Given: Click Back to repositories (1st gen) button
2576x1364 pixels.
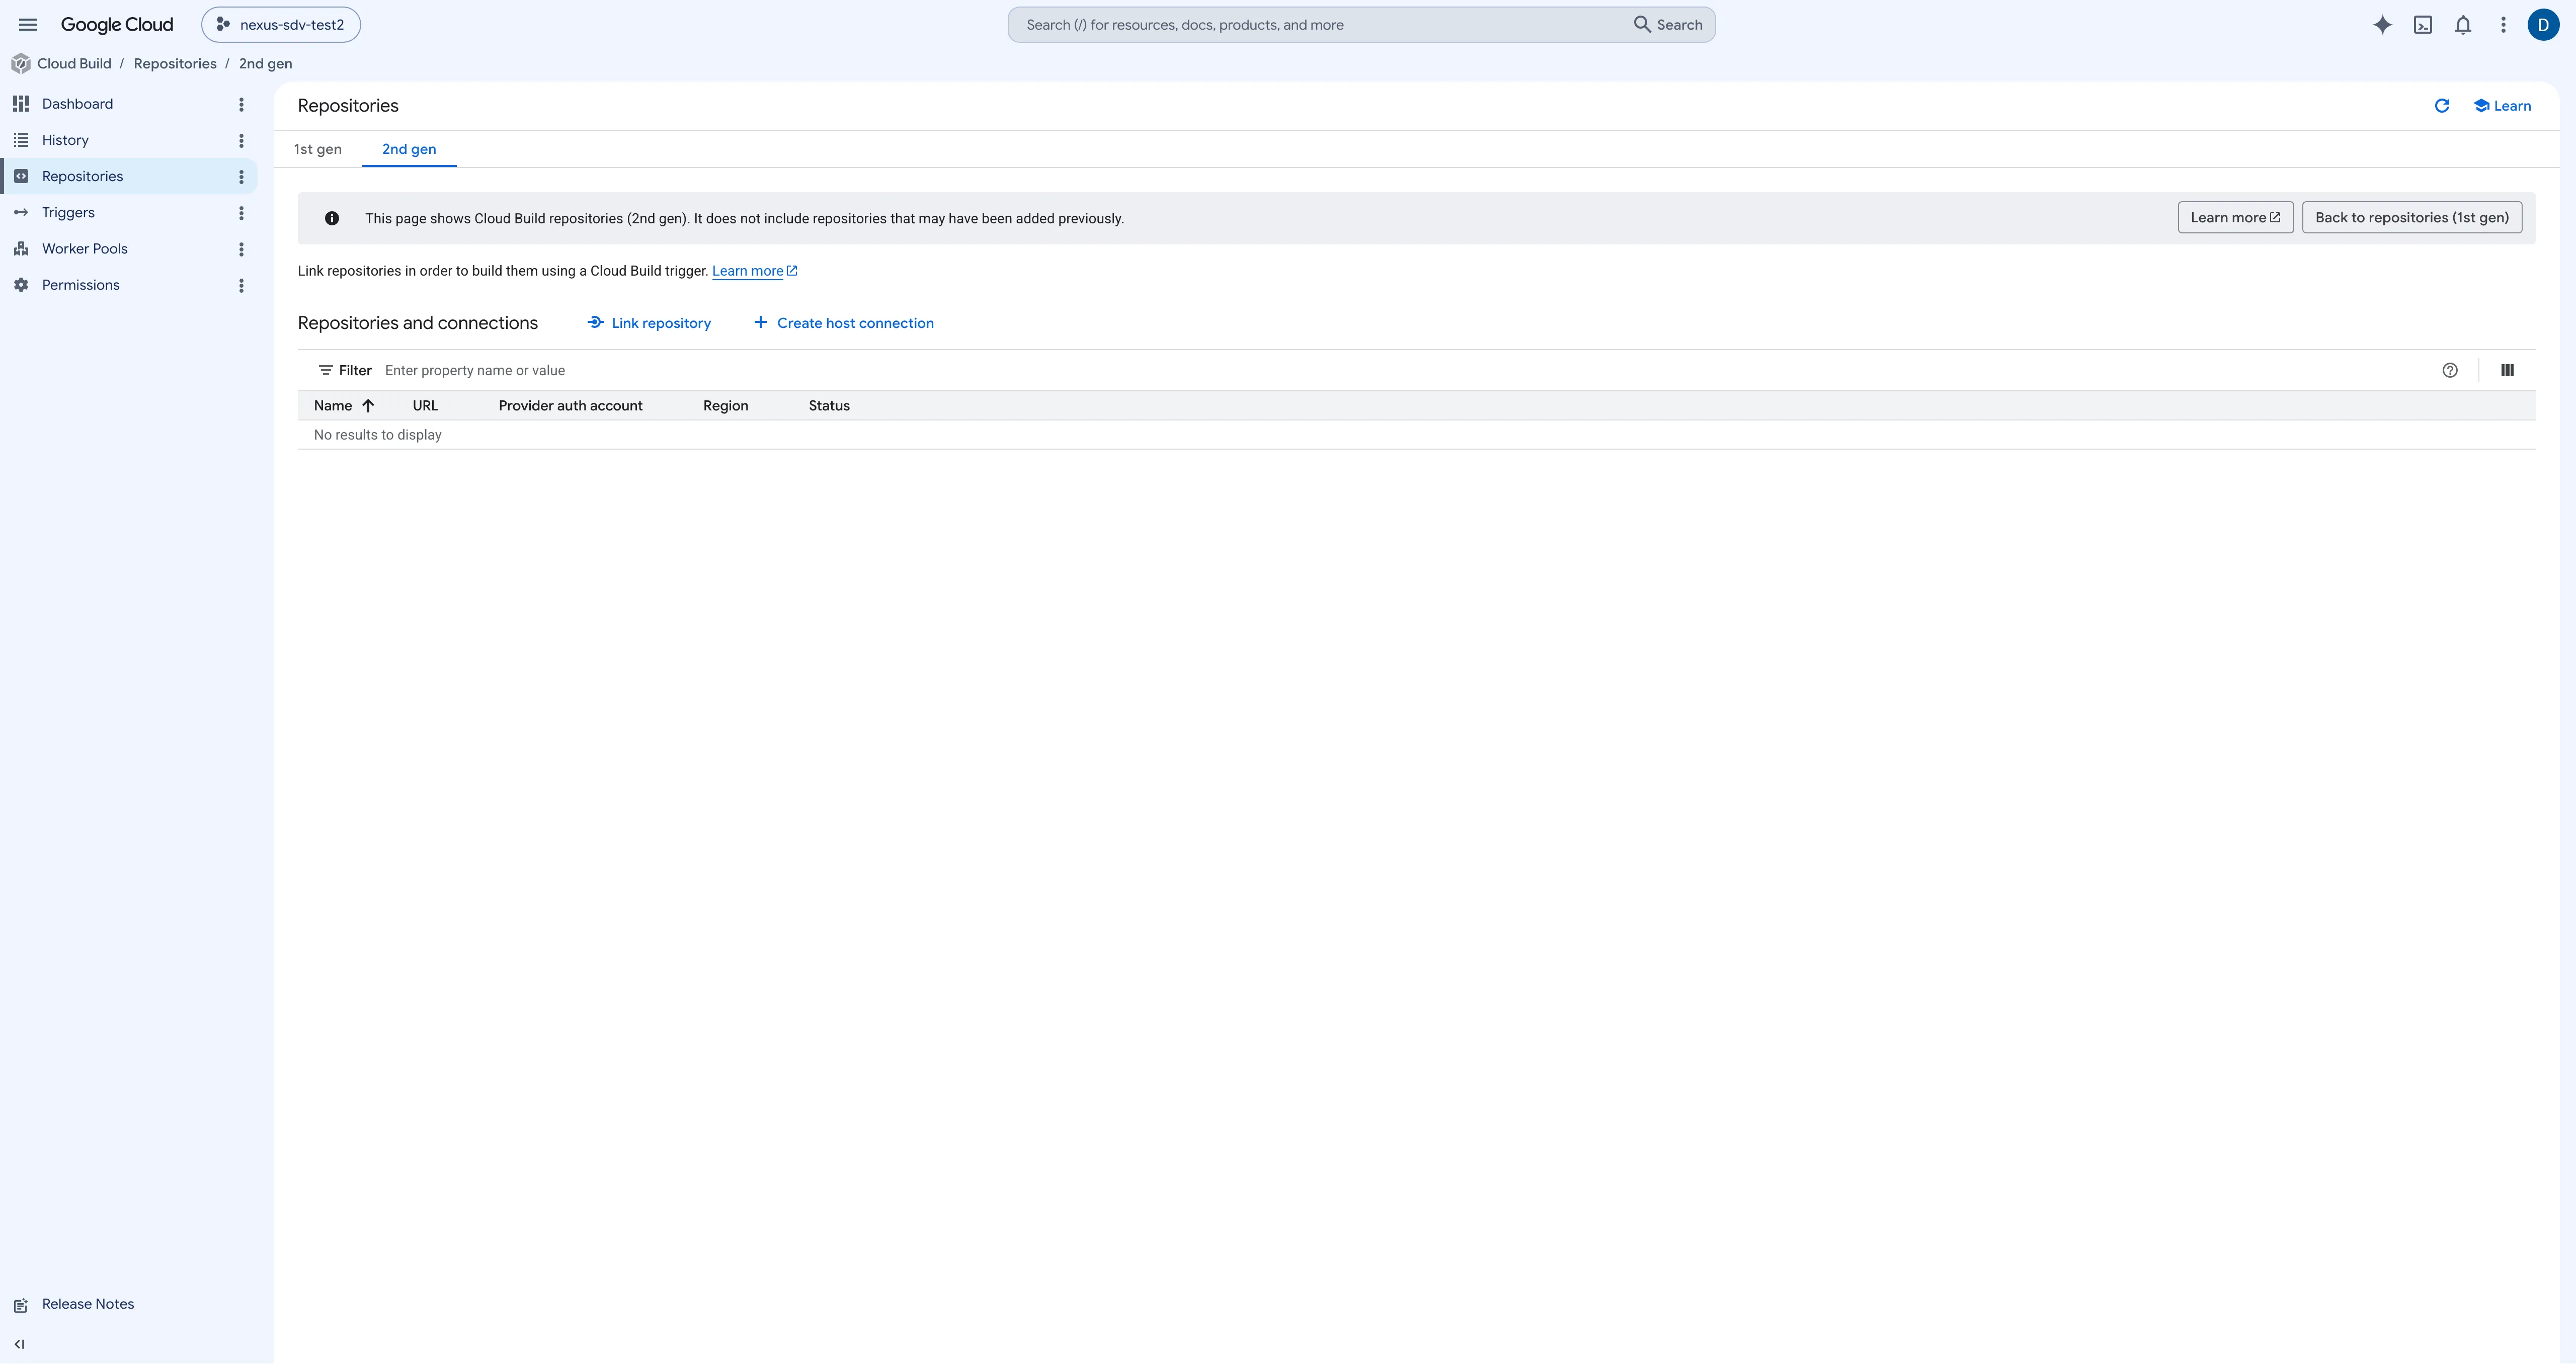Looking at the screenshot, I should click(x=2411, y=218).
